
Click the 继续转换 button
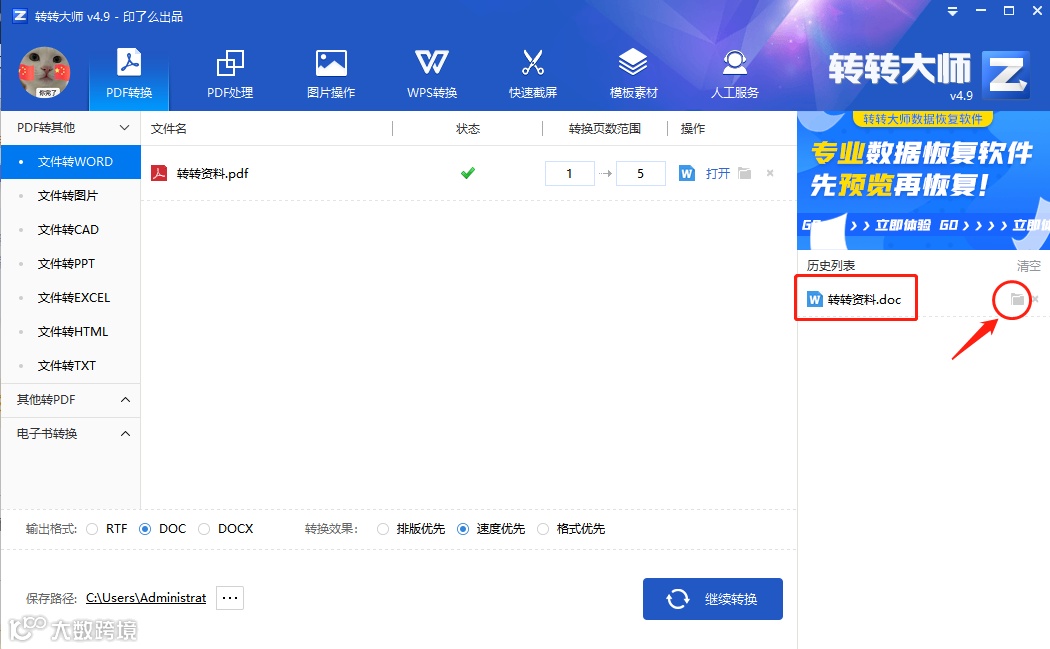pyautogui.click(x=712, y=599)
